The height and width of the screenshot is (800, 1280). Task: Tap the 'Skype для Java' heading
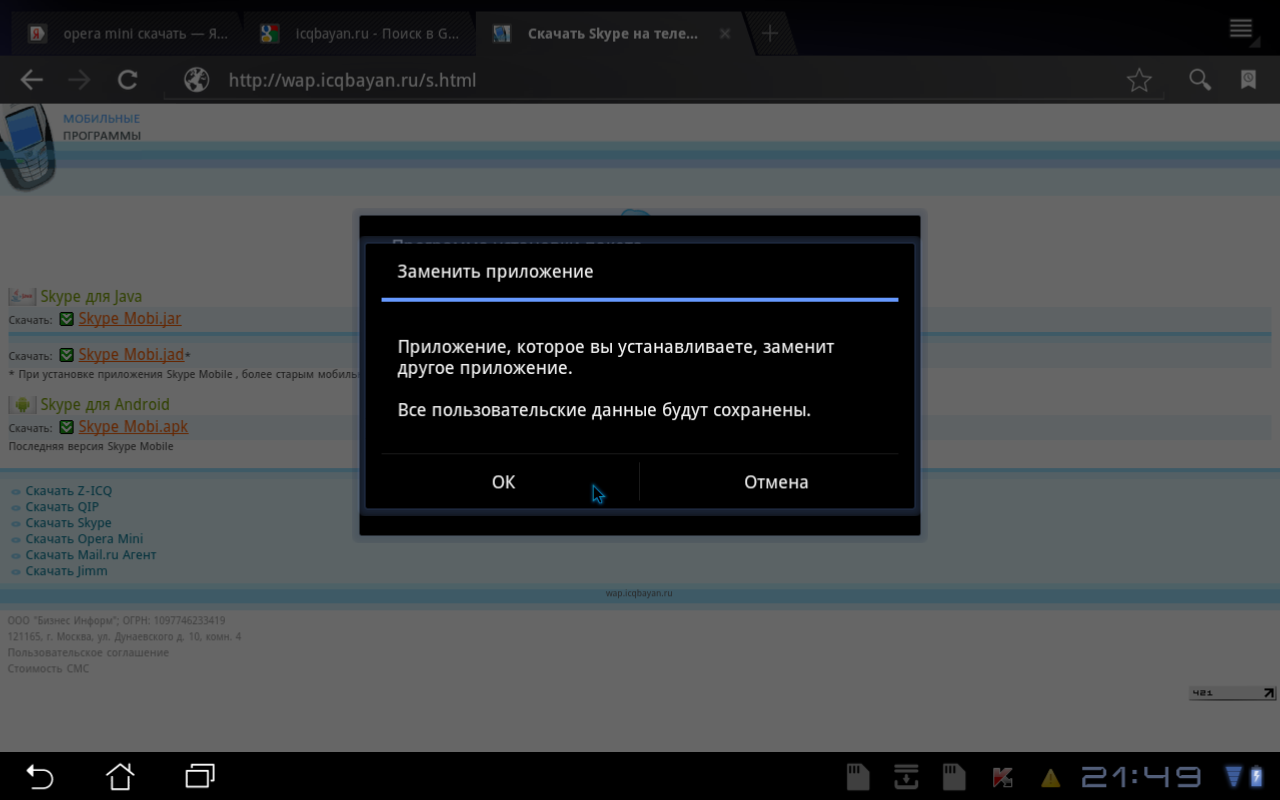[x=91, y=297]
